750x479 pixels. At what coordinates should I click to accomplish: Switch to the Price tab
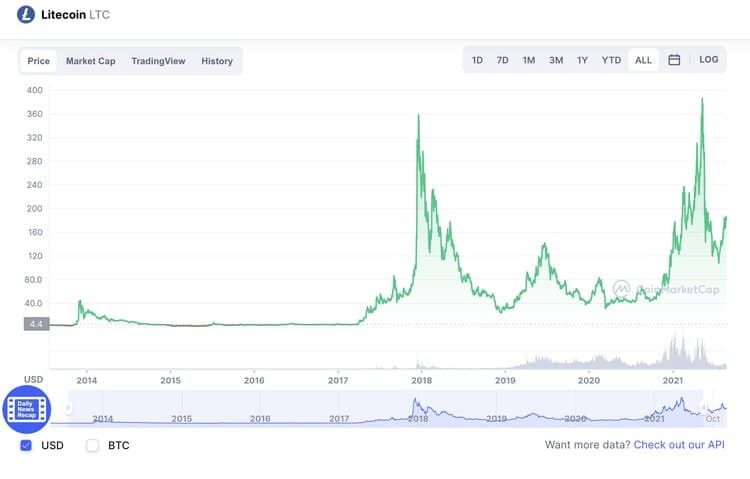39,61
